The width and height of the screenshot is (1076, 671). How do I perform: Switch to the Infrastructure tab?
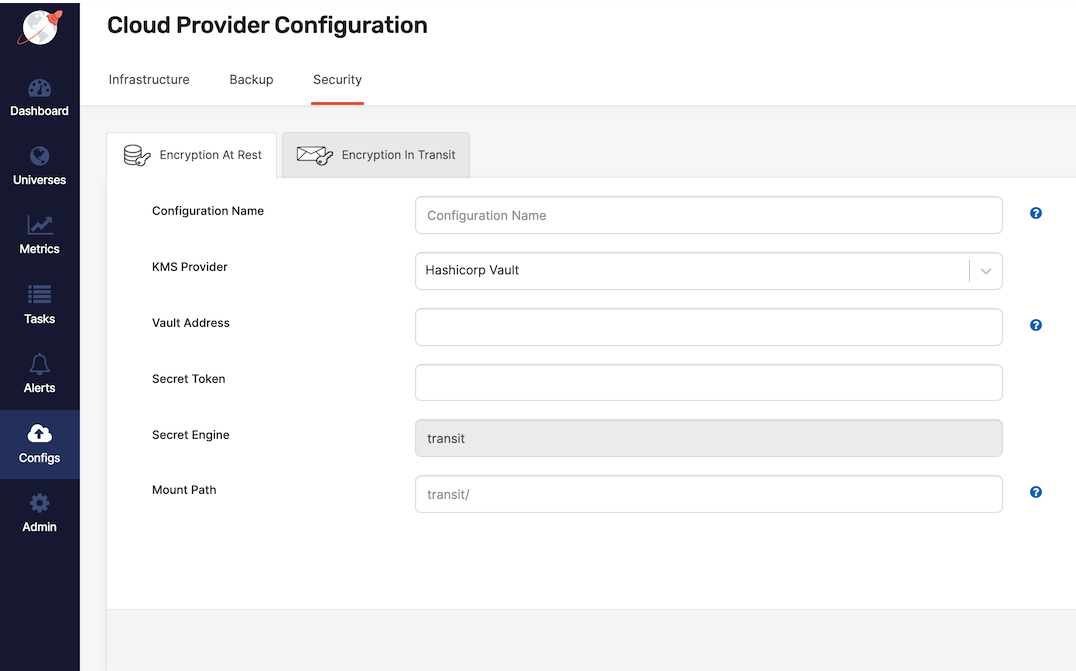click(x=149, y=80)
